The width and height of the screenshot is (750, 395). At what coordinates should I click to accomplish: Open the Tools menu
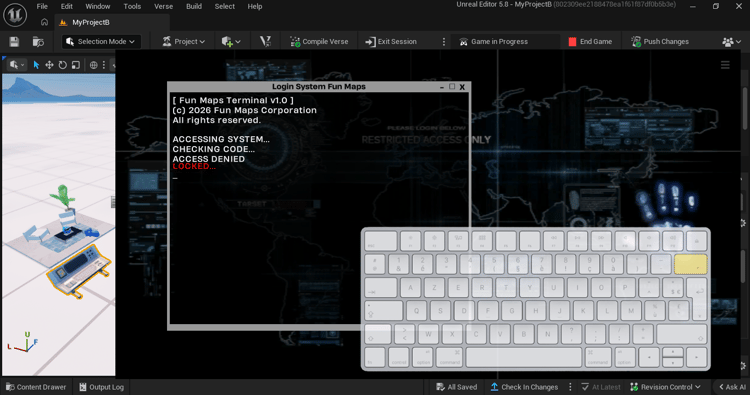click(x=132, y=6)
